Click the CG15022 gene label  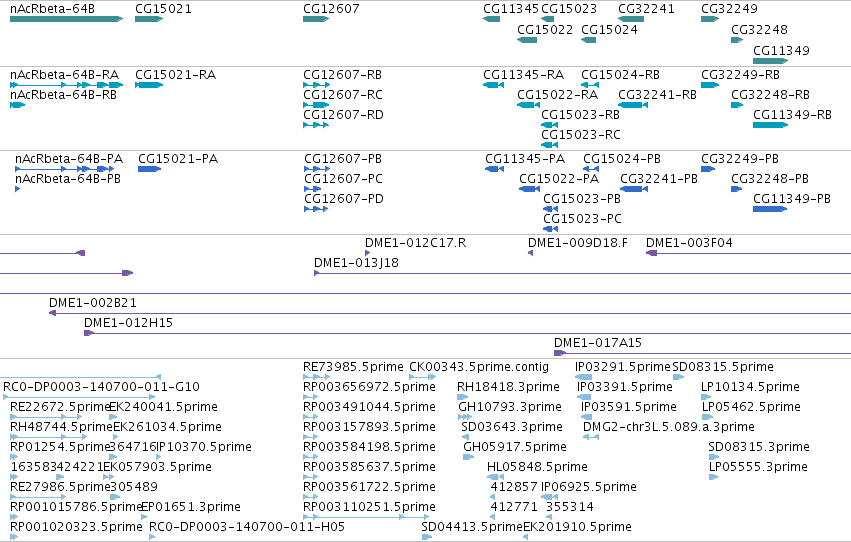pyautogui.click(x=545, y=29)
